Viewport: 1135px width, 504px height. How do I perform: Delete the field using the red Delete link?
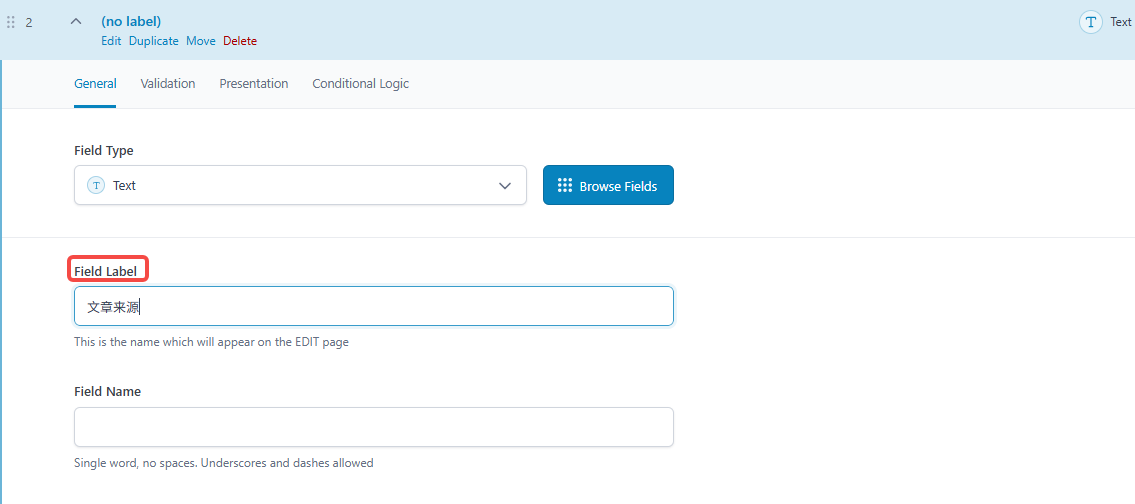240,41
